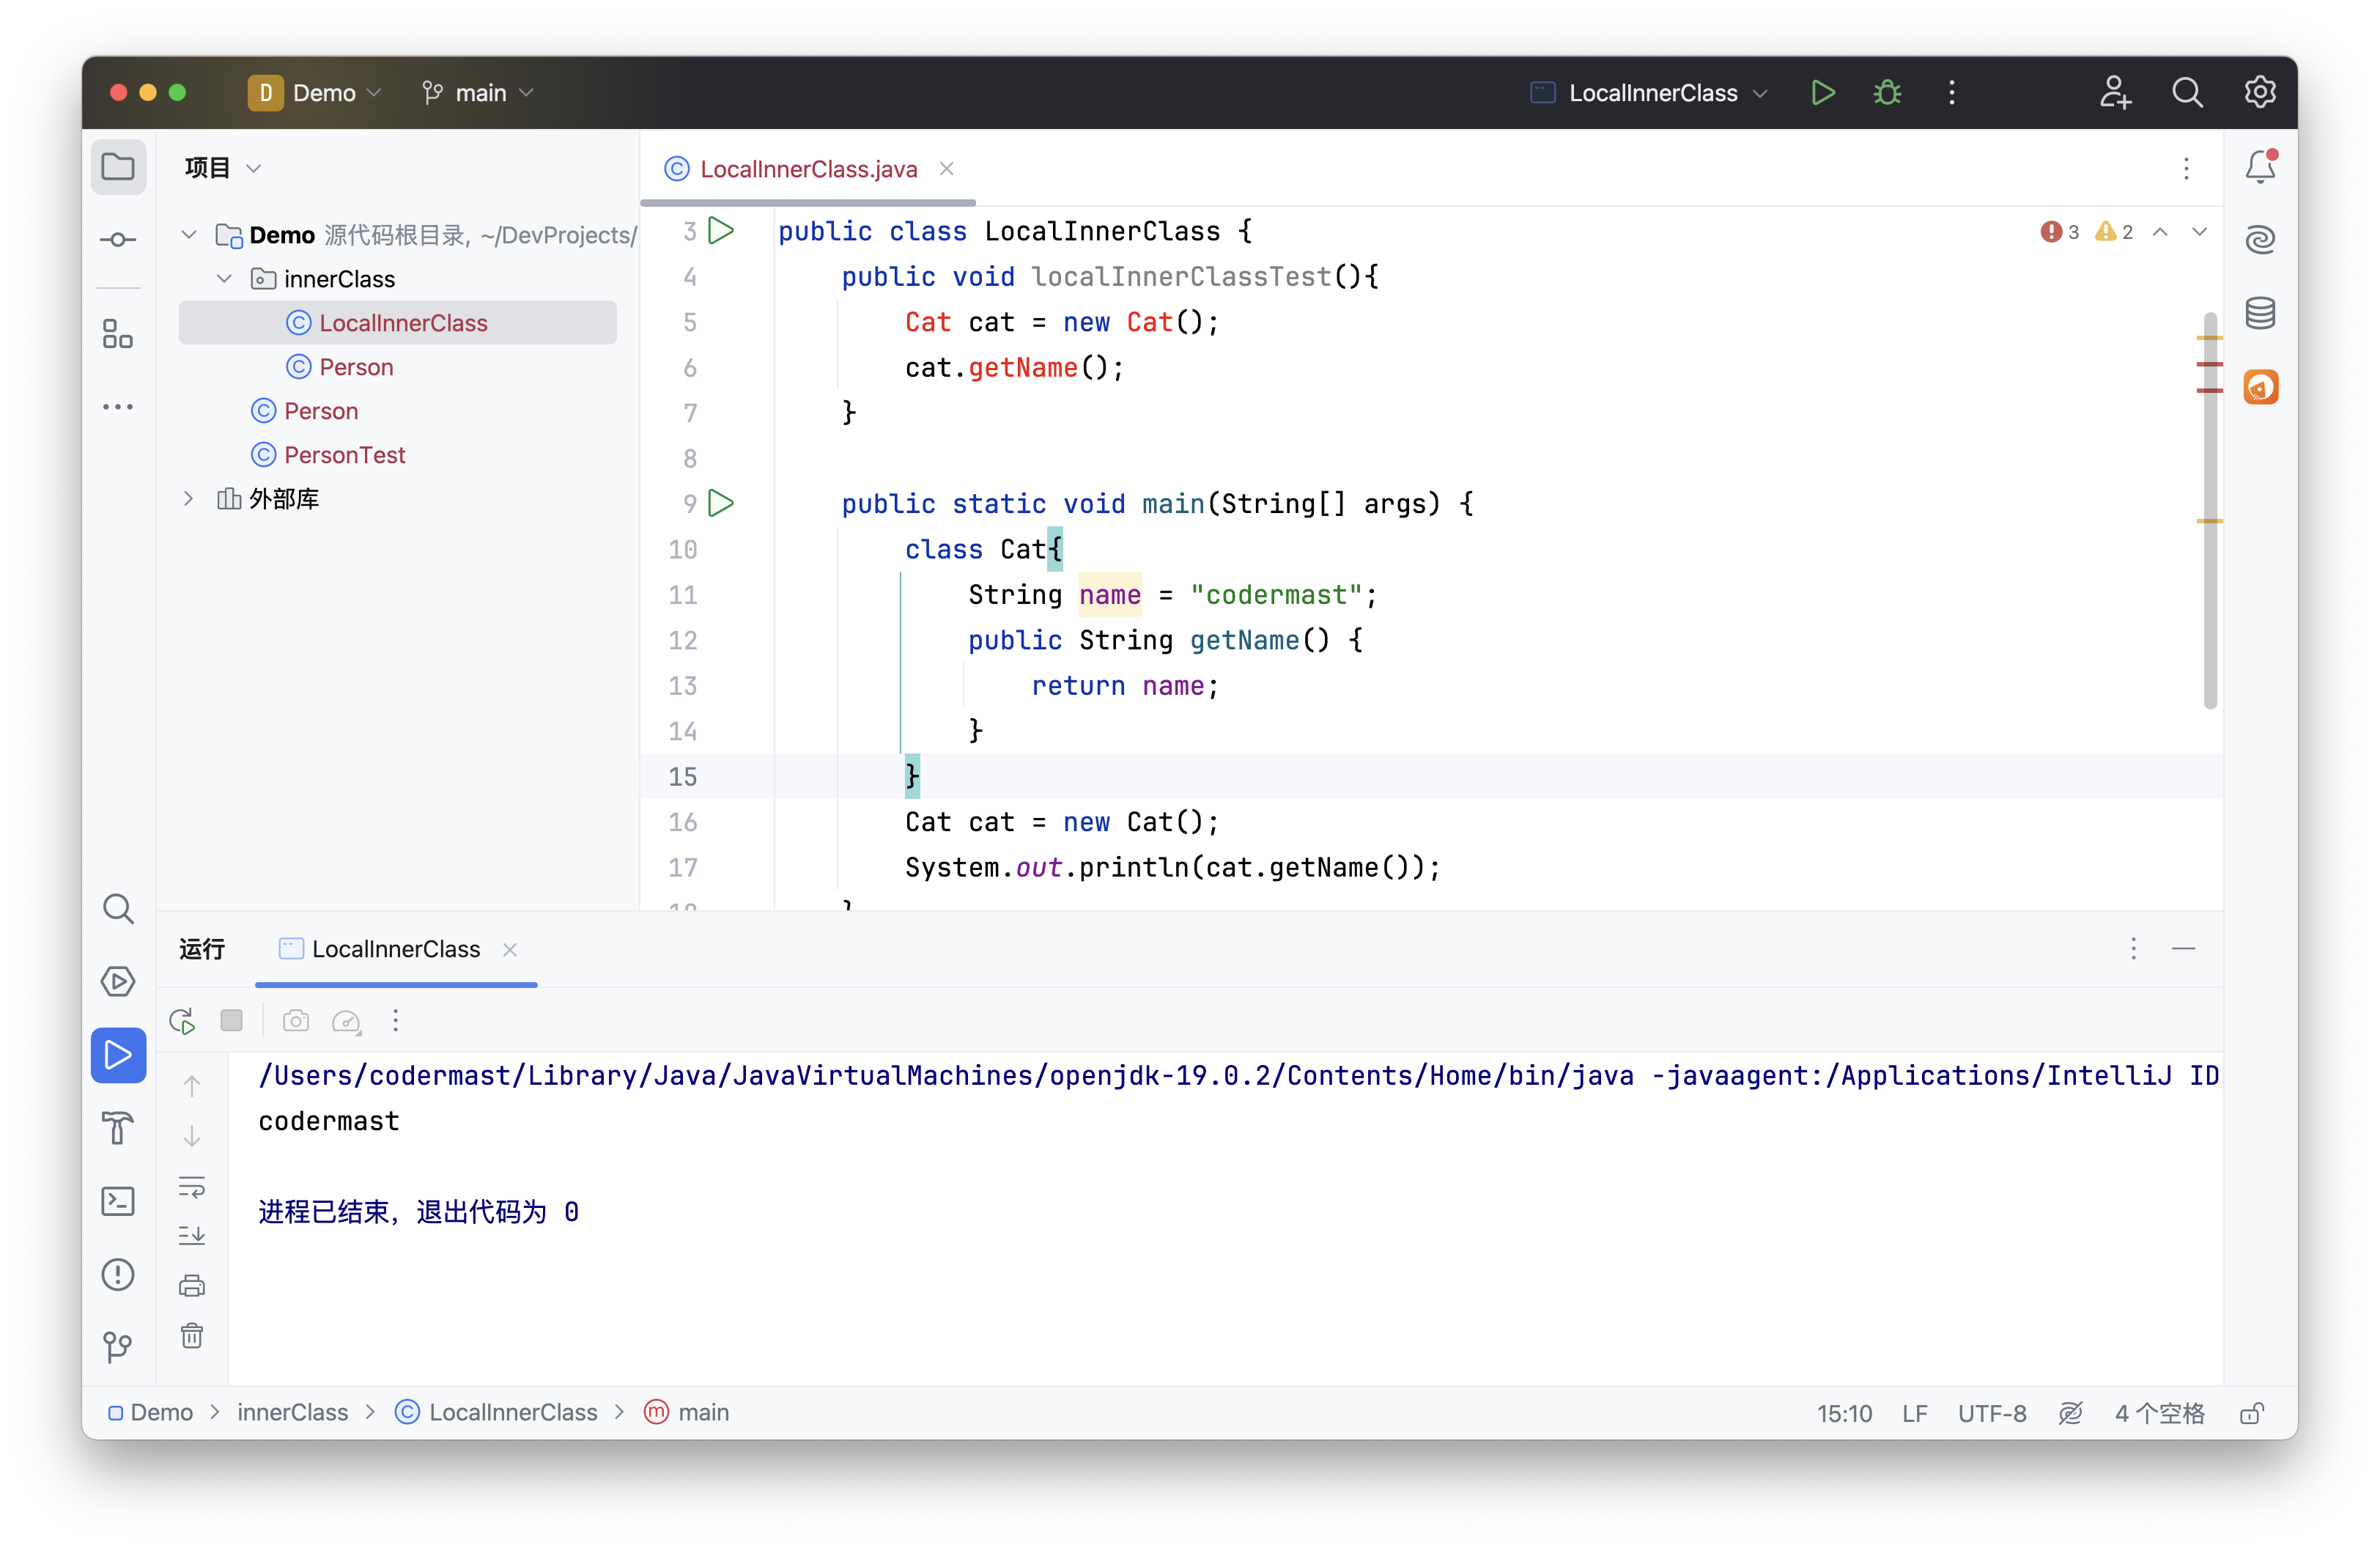The width and height of the screenshot is (2380, 1548).
Task: Click the innerClass breadcrumb in status bar
Action: coord(292,1412)
